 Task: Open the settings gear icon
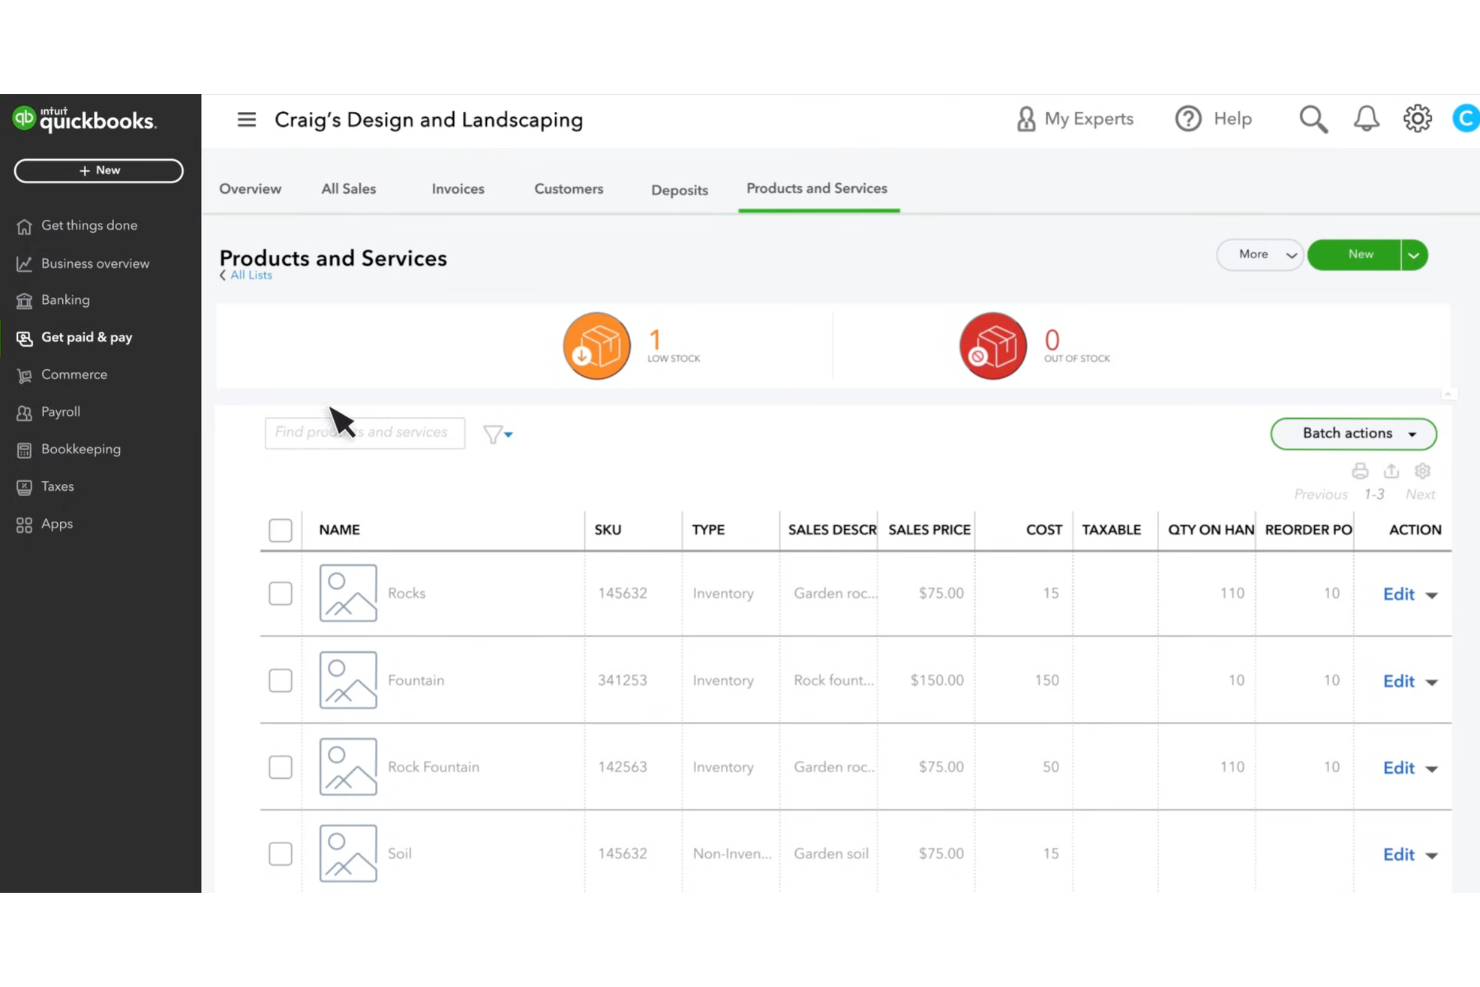[1417, 118]
